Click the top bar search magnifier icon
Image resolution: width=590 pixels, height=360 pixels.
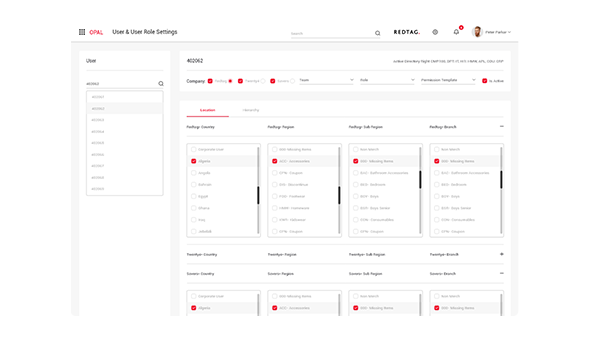point(377,33)
